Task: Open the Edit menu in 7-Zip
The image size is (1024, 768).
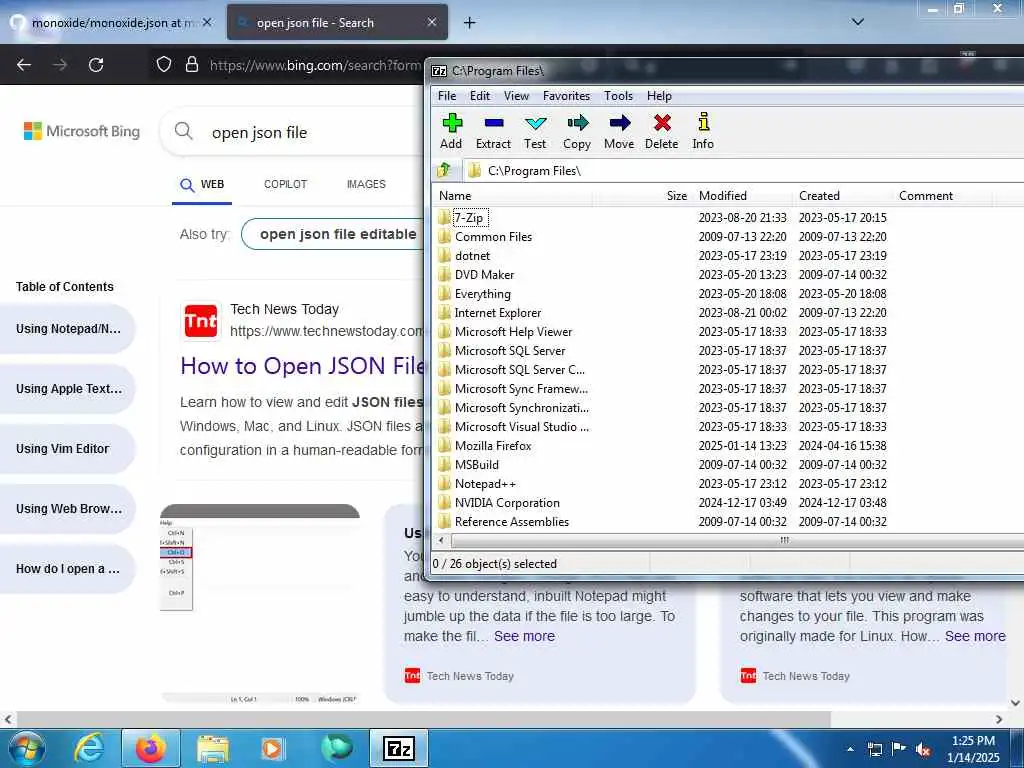Action: [479, 96]
